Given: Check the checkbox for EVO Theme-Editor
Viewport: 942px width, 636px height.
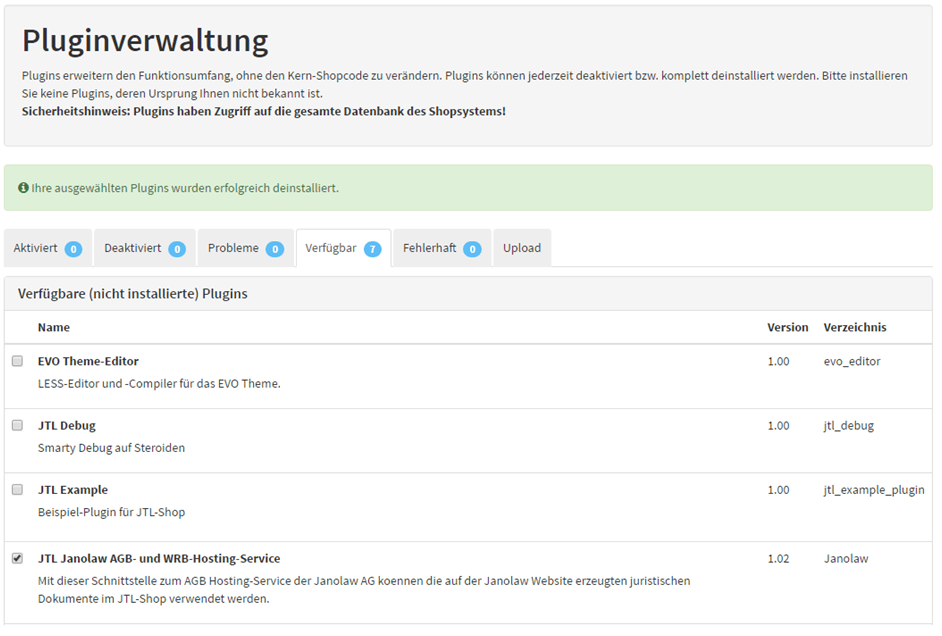Looking at the screenshot, I should pos(17,359).
